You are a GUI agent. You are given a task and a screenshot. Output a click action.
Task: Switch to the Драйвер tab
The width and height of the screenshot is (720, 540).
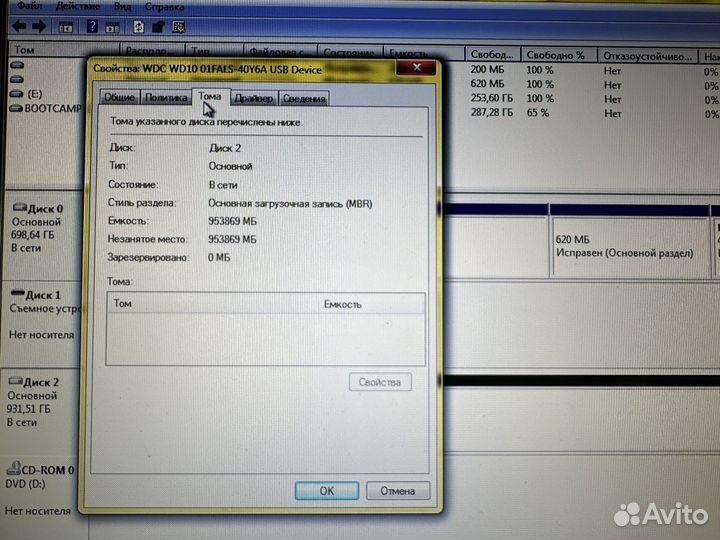(x=254, y=98)
